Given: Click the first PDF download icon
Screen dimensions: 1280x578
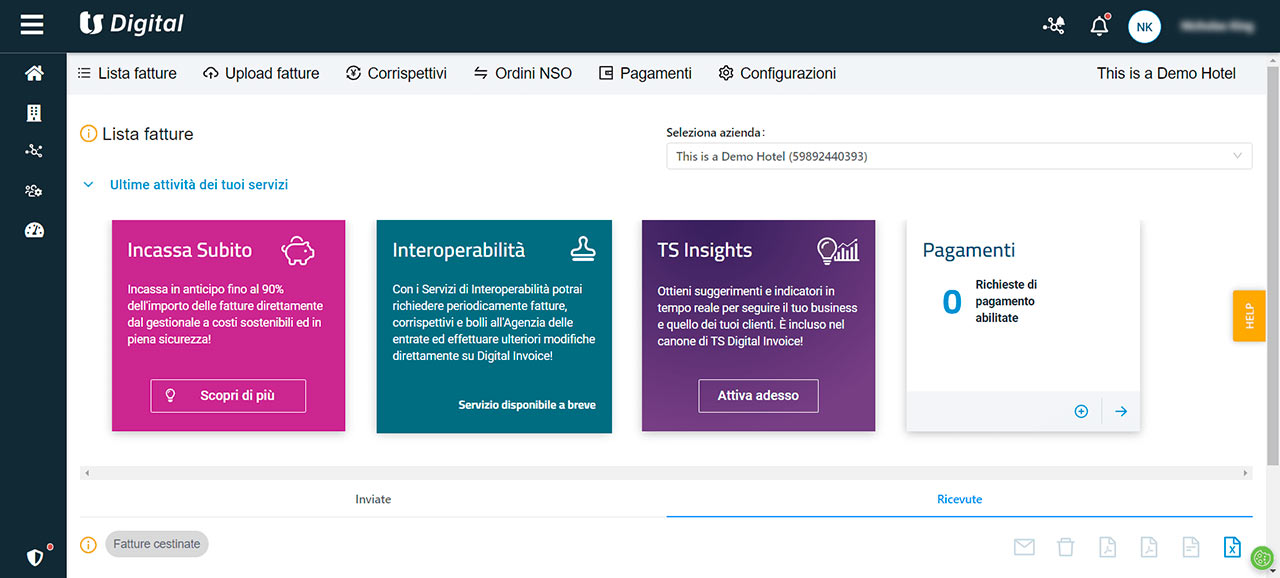Looking at the screenshot, I should [x=1108, y=547].
